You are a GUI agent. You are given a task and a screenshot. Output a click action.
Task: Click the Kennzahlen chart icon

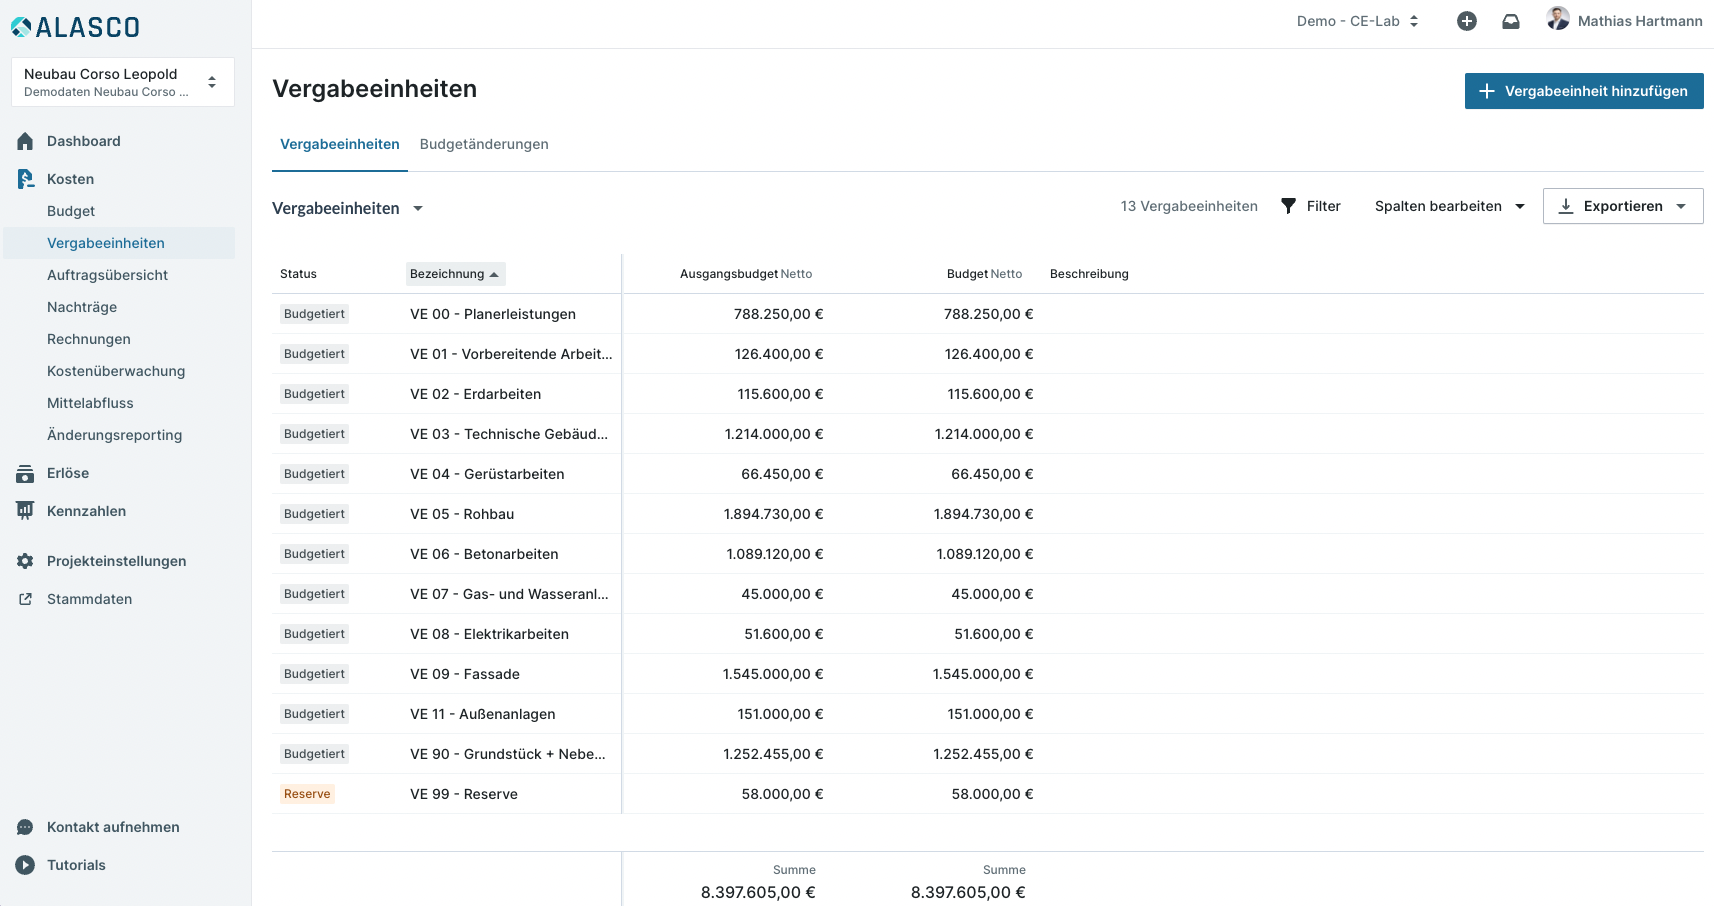coord(25,511)
